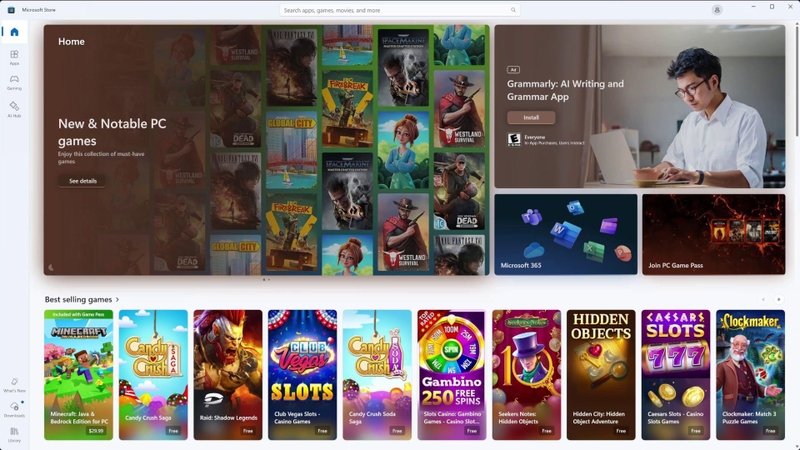800x450 pixels.
Task: Show previous best selling games with left arrow
Action: (x=763, y=299)
